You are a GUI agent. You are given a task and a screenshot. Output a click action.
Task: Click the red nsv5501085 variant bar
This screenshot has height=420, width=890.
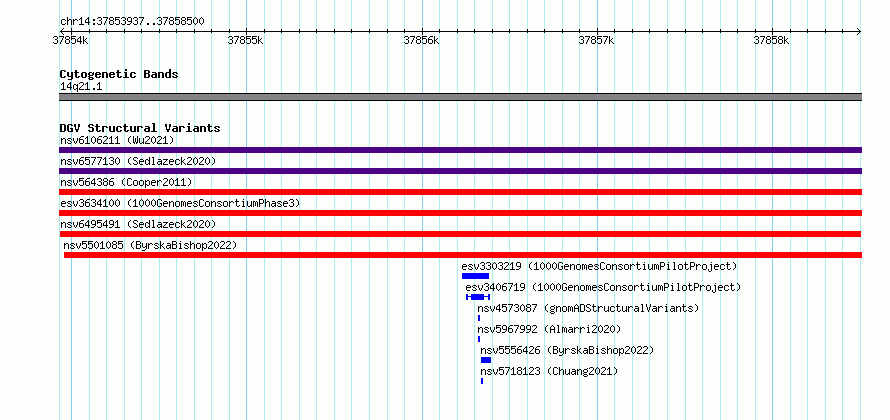(x=463, y=255)
